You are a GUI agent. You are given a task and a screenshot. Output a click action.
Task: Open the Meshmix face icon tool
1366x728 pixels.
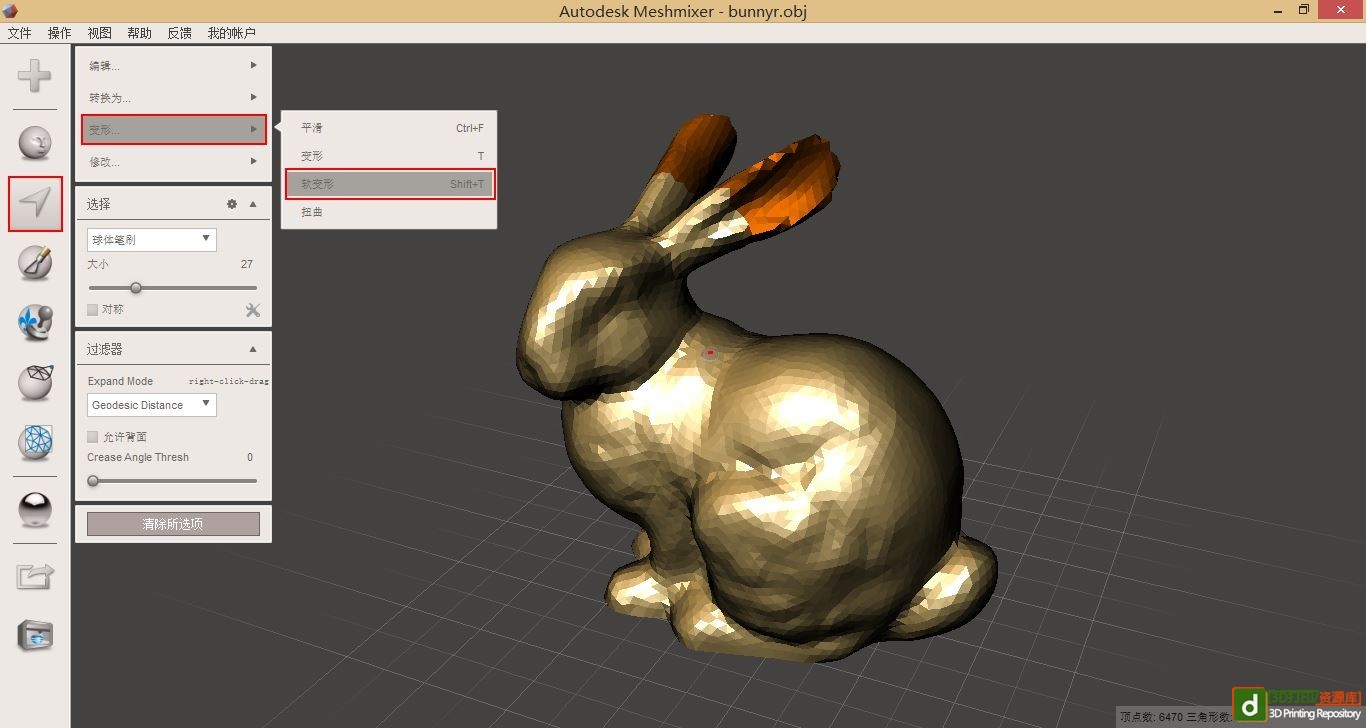36,142
